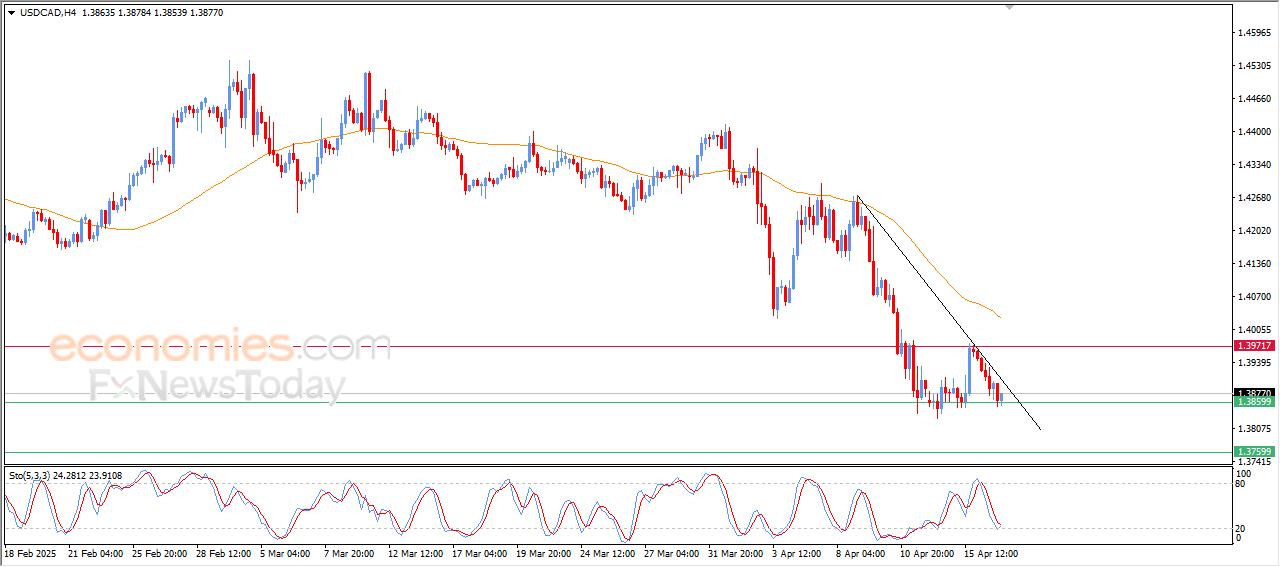Click the 1.40055 price axis label
Image resolution: width=1280 pixels, height=567 pixels.
pyautogui.click(x=1255, y=330)
